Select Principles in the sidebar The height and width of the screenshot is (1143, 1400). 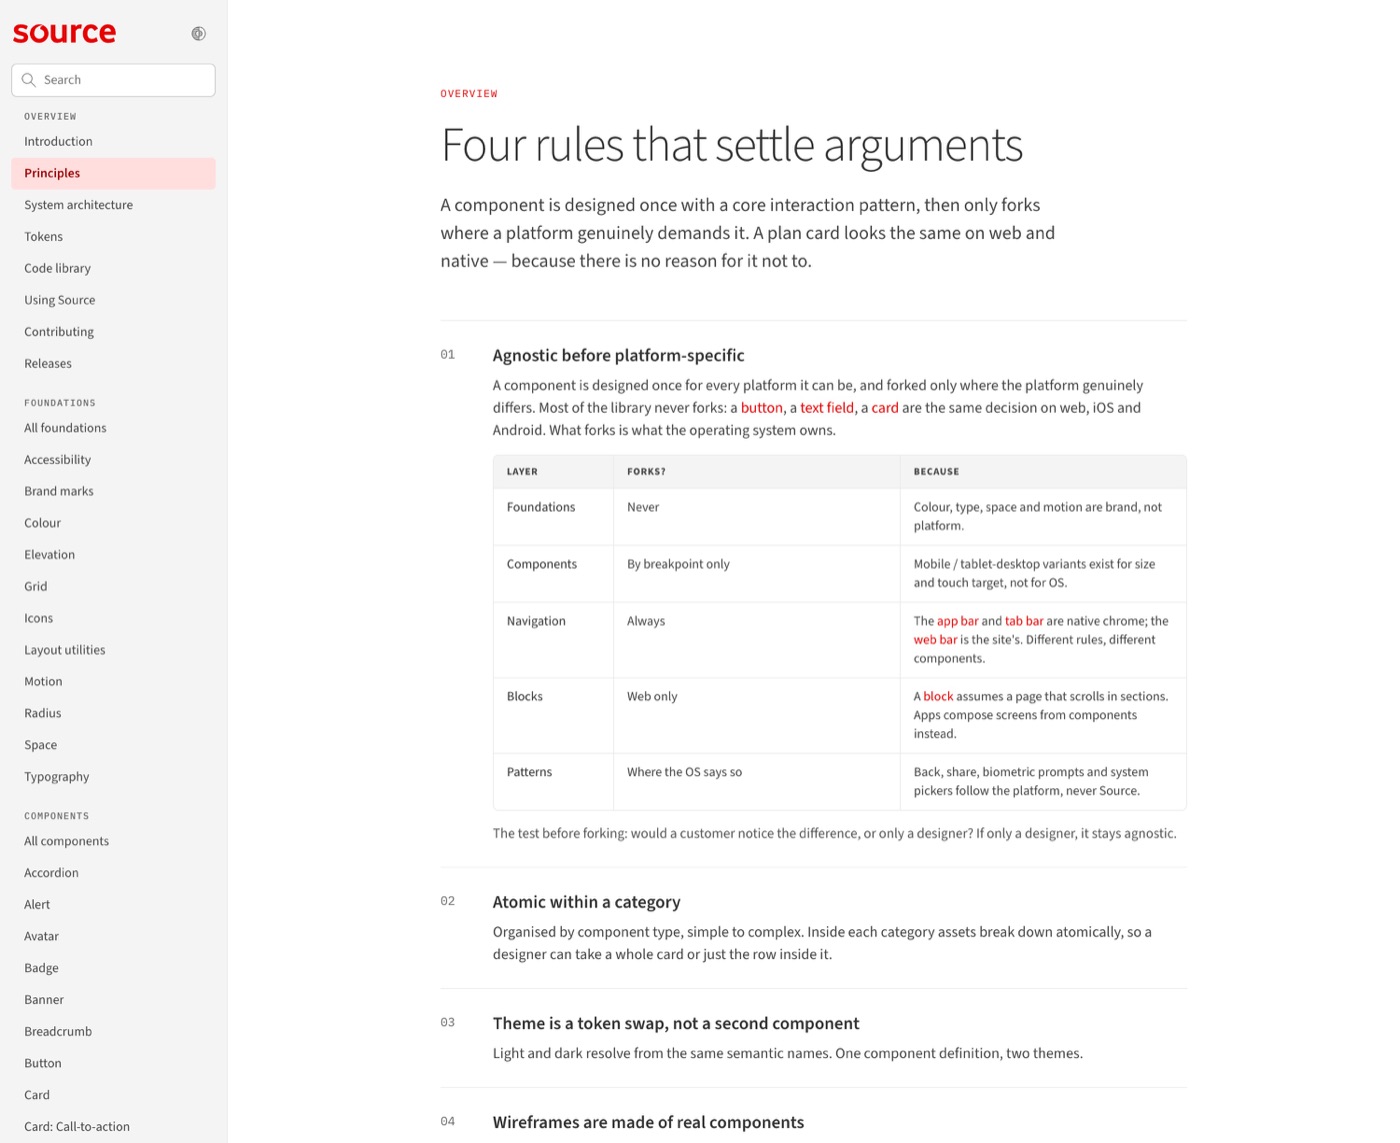(x=113, y=173)
